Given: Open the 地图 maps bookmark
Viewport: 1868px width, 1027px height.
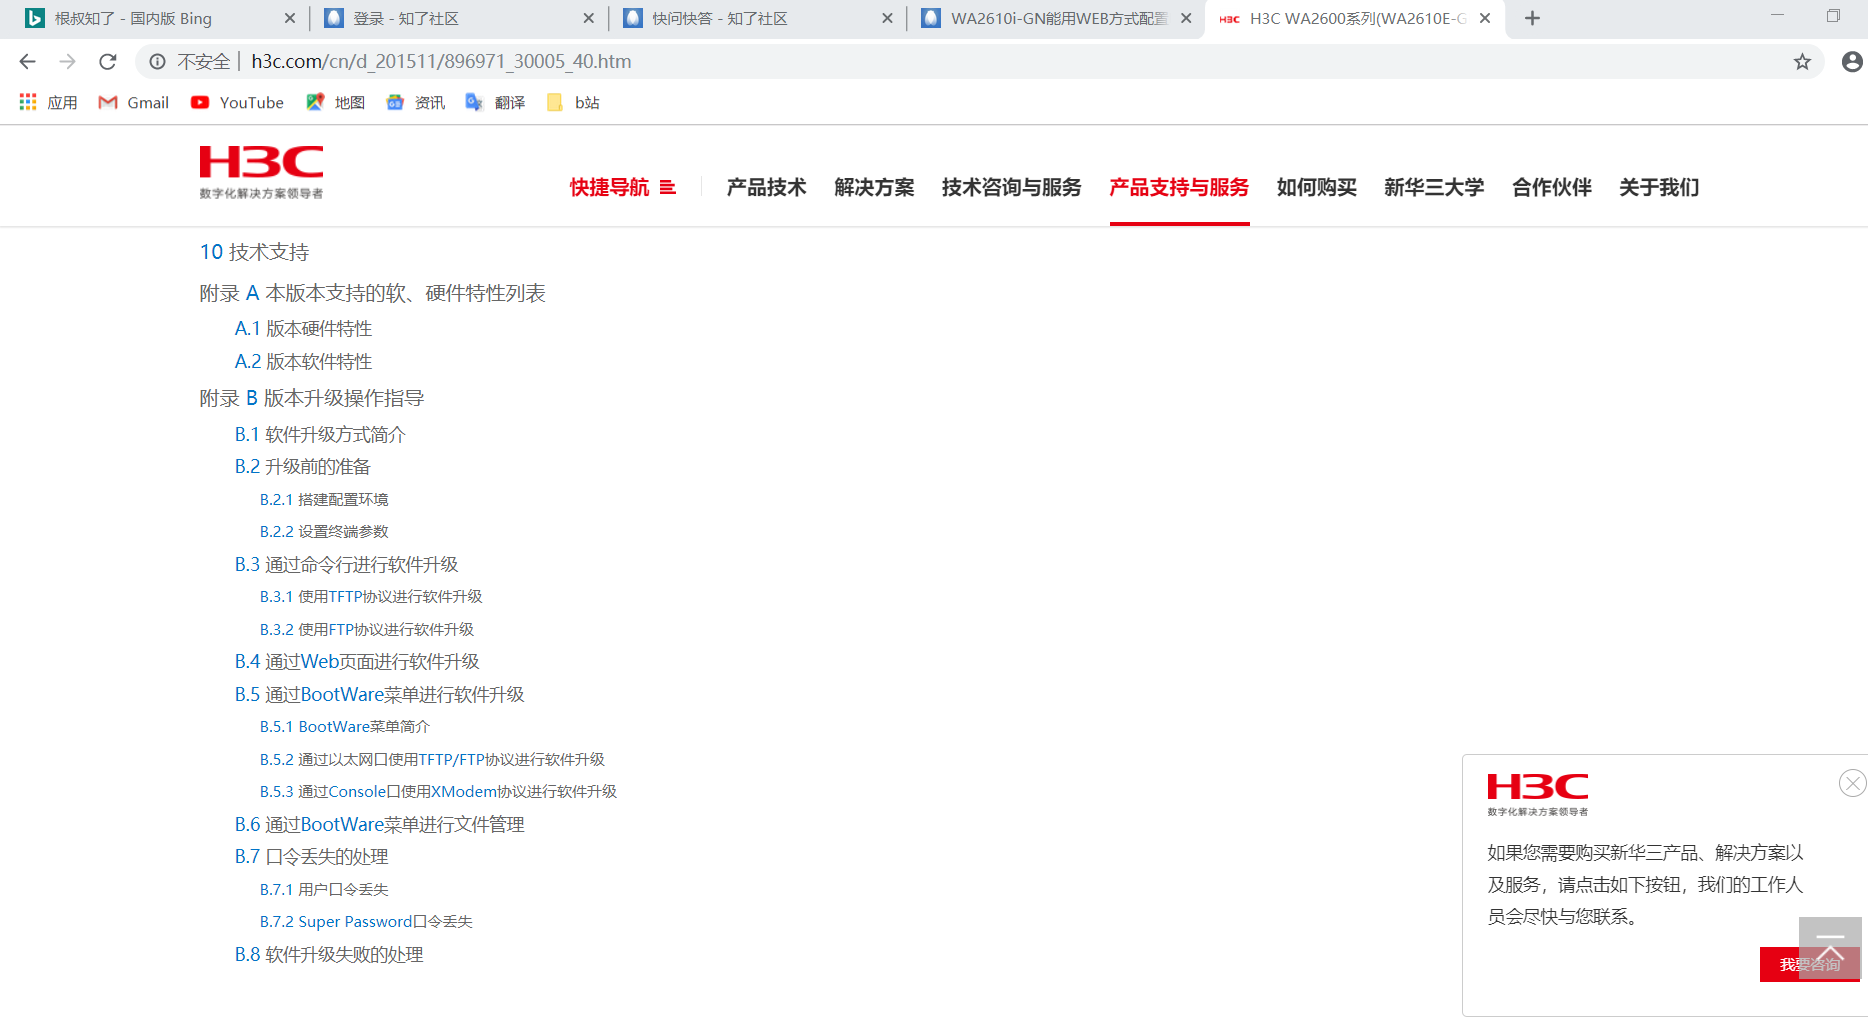Looking at the screenshot, I should click(335, 102).
